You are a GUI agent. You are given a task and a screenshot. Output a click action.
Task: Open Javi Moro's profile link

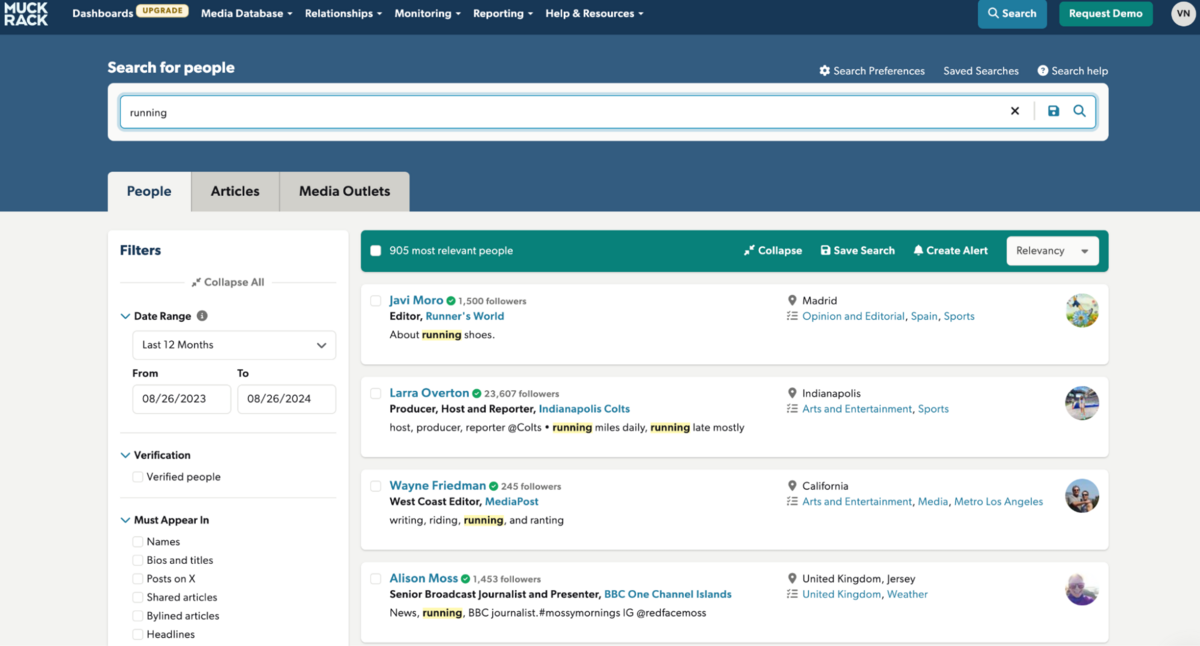coord(416,300)
